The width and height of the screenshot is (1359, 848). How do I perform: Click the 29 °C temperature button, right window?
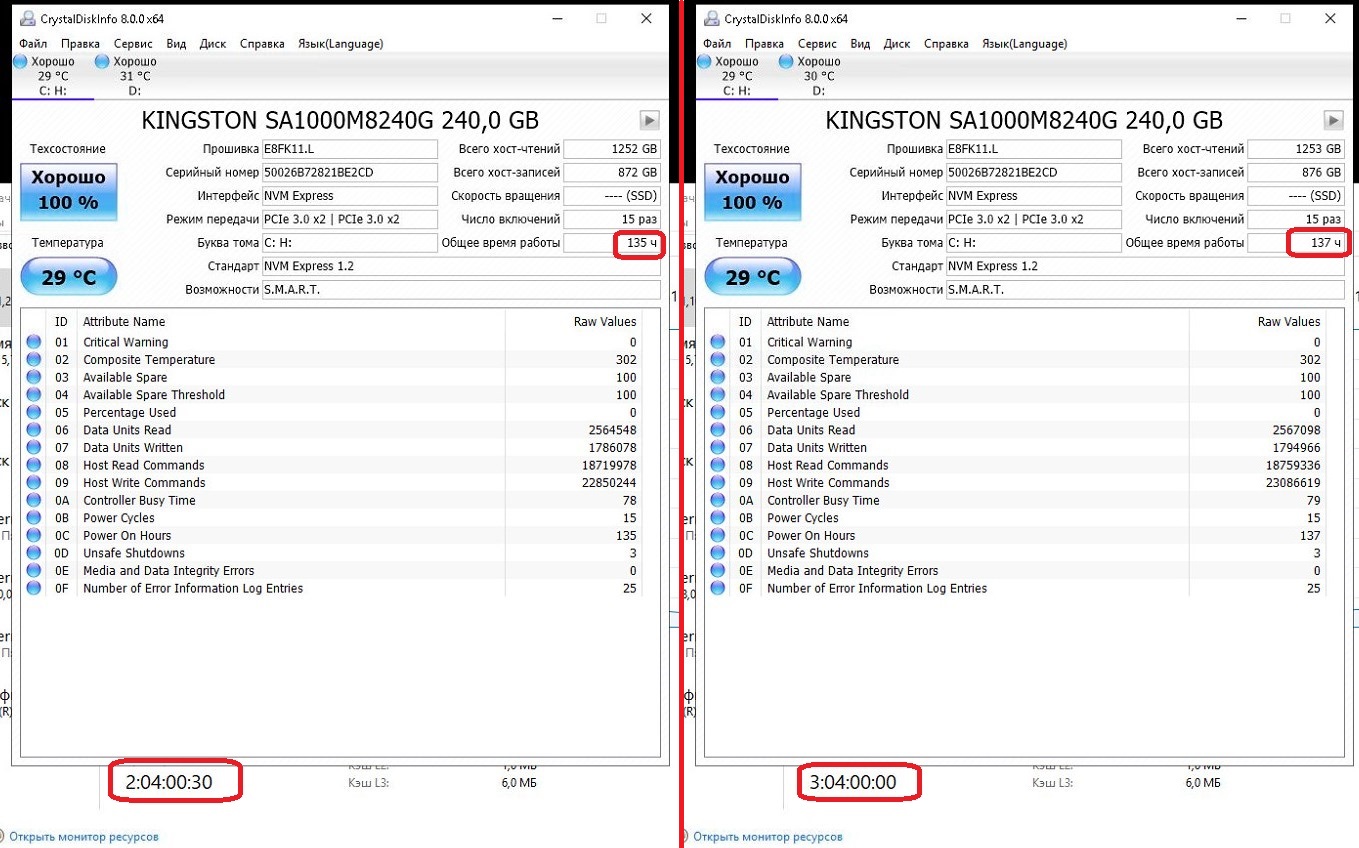(752, 277)
